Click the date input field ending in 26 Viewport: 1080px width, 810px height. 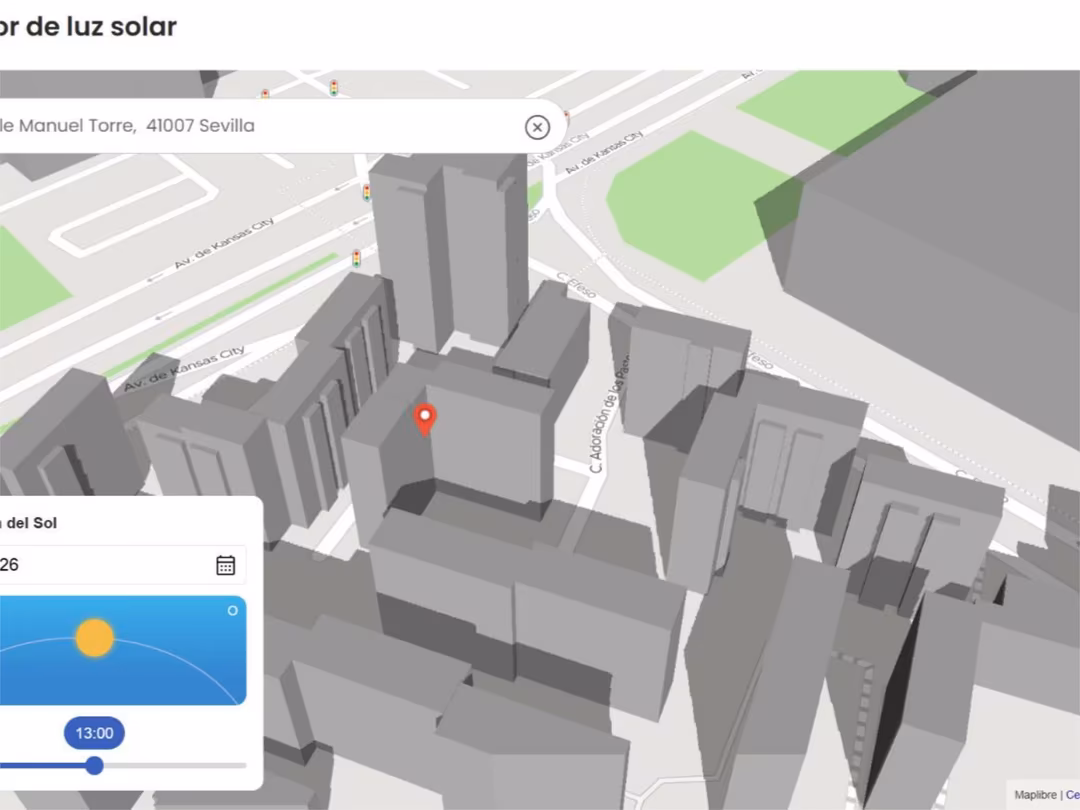click(x=100, y=565)
